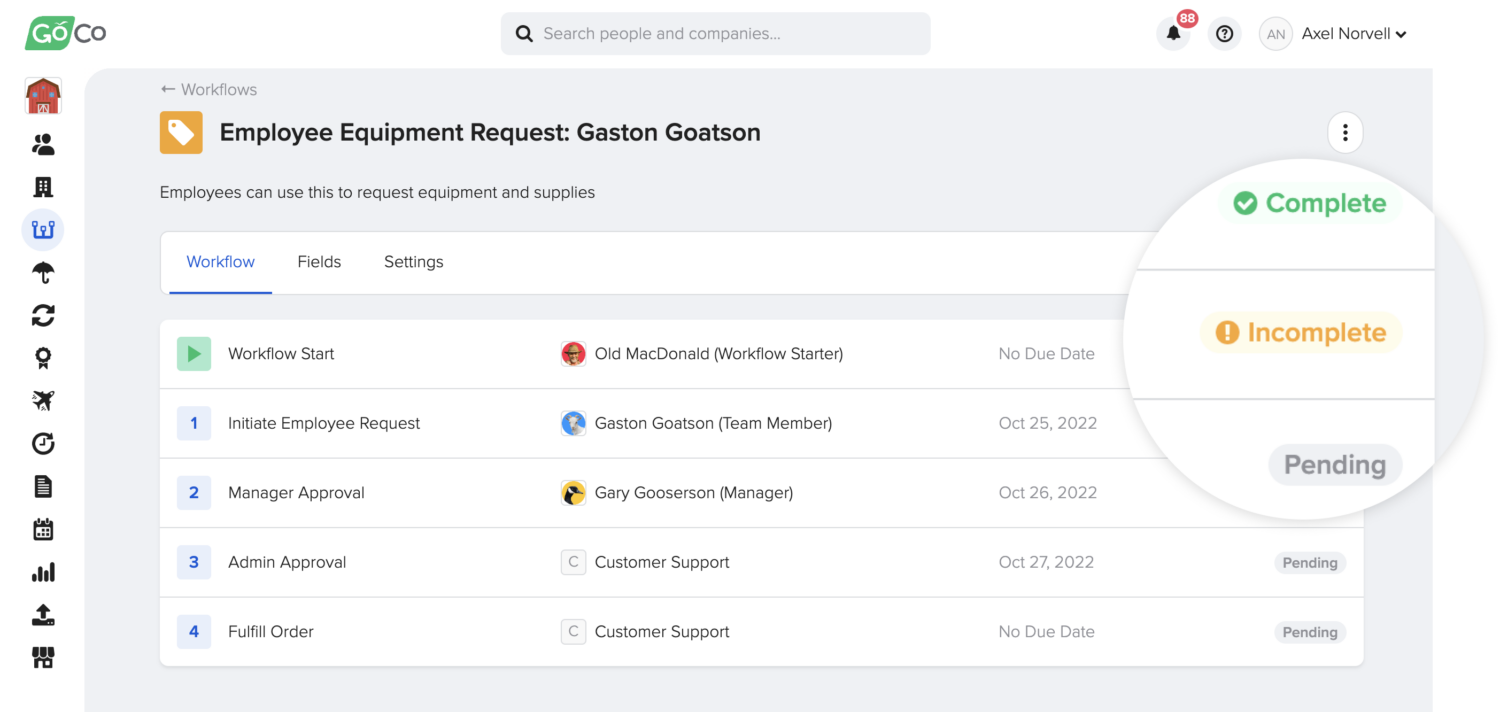Open the notifications bell
1500x712 pixels.
click(x=1173, y=34)
